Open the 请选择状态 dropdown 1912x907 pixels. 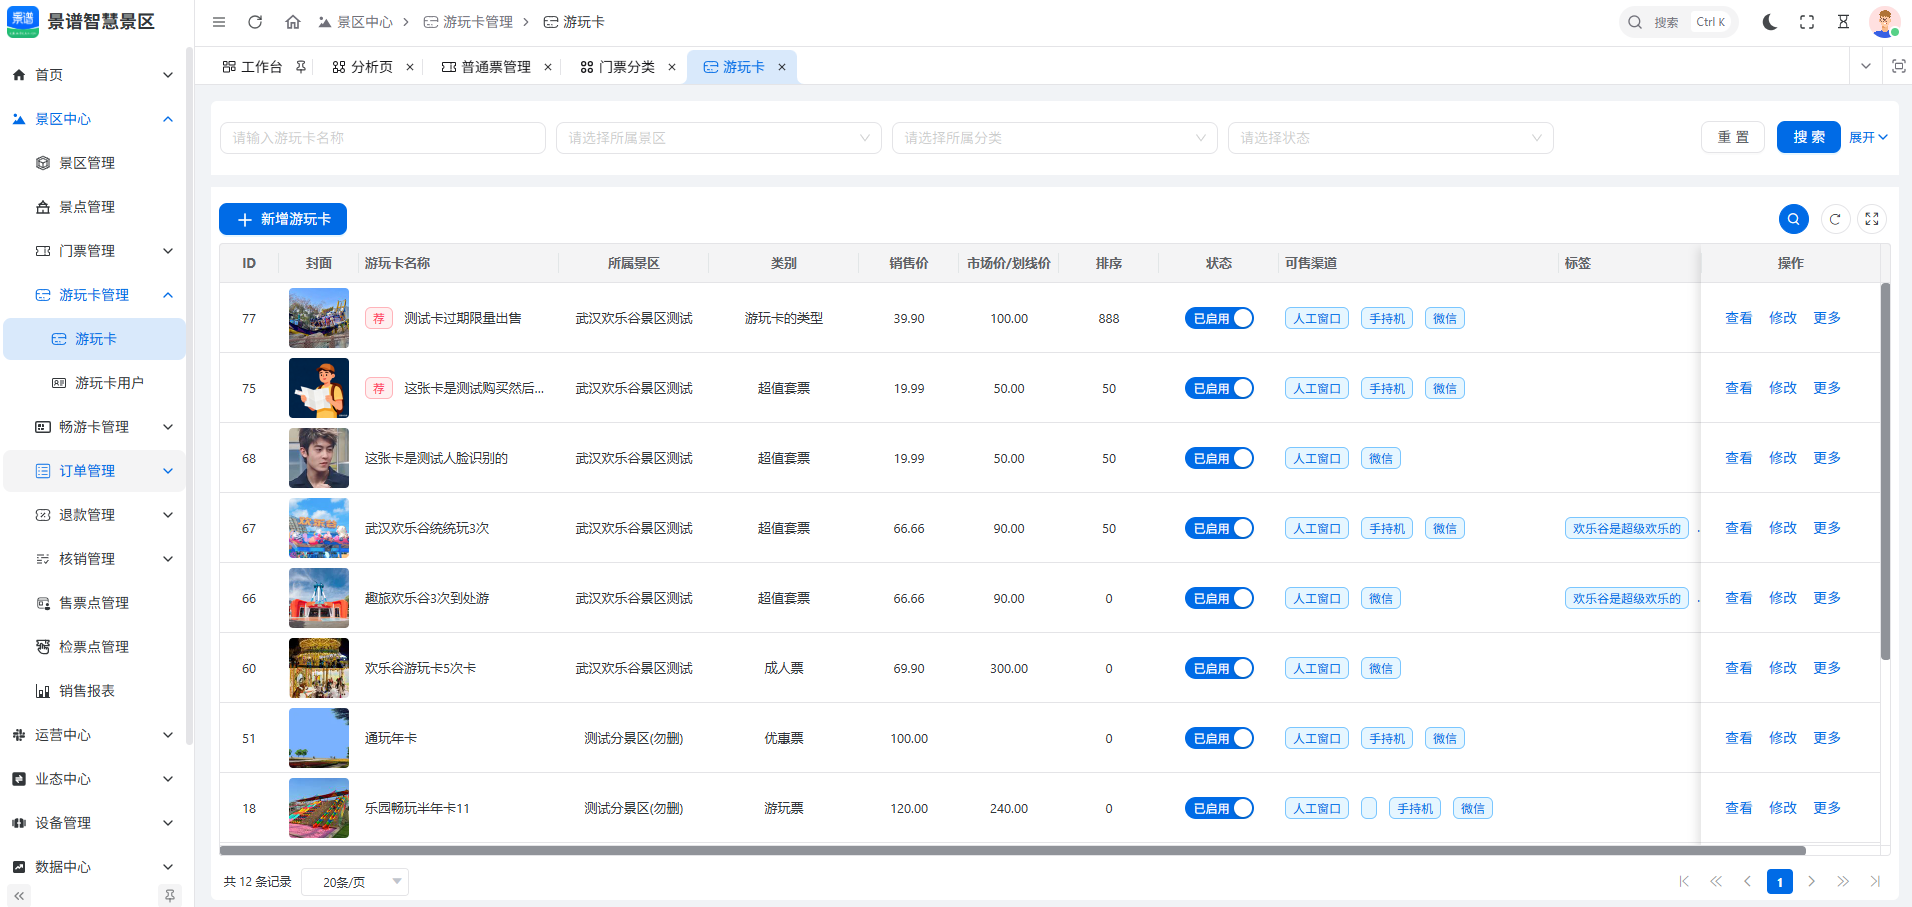[1391, 138]
